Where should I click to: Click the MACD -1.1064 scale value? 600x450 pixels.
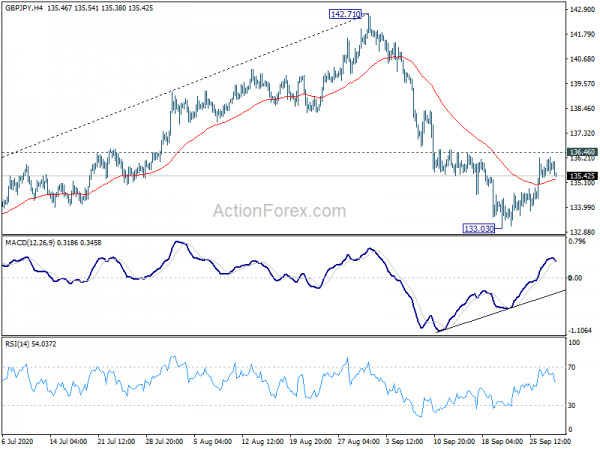tap(580, 330)
